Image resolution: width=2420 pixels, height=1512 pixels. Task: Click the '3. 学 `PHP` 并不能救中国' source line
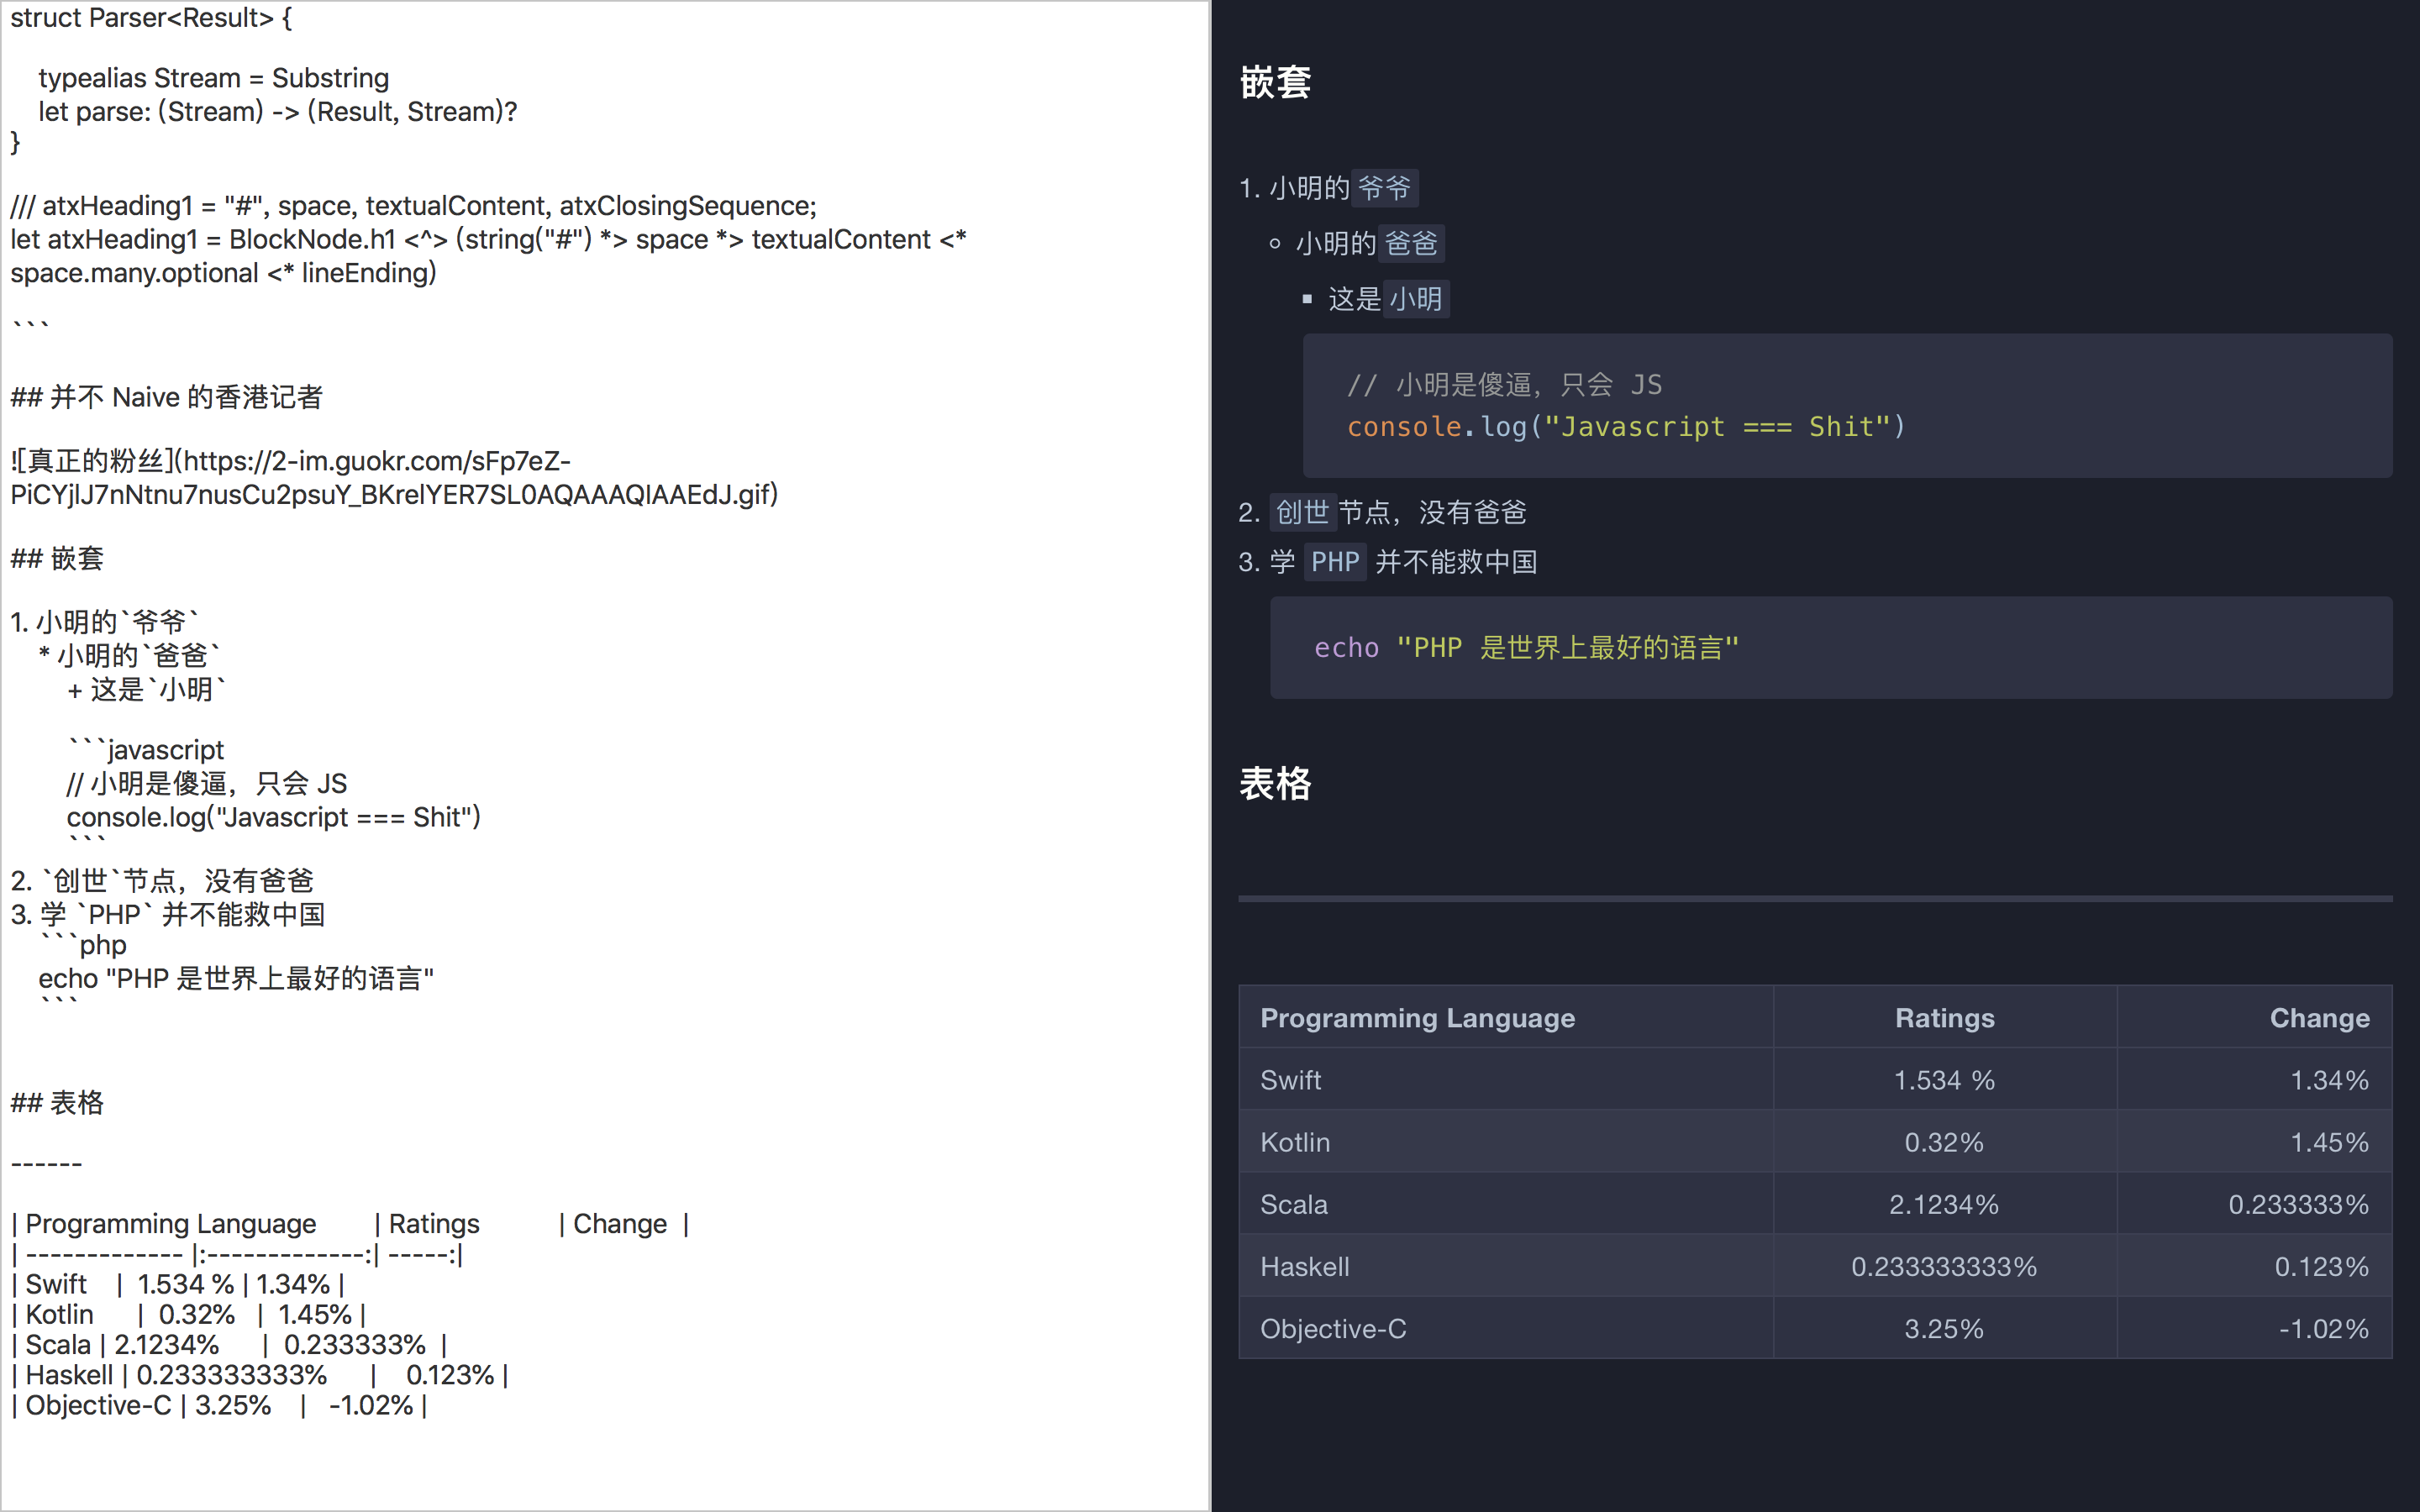[168, 914]
